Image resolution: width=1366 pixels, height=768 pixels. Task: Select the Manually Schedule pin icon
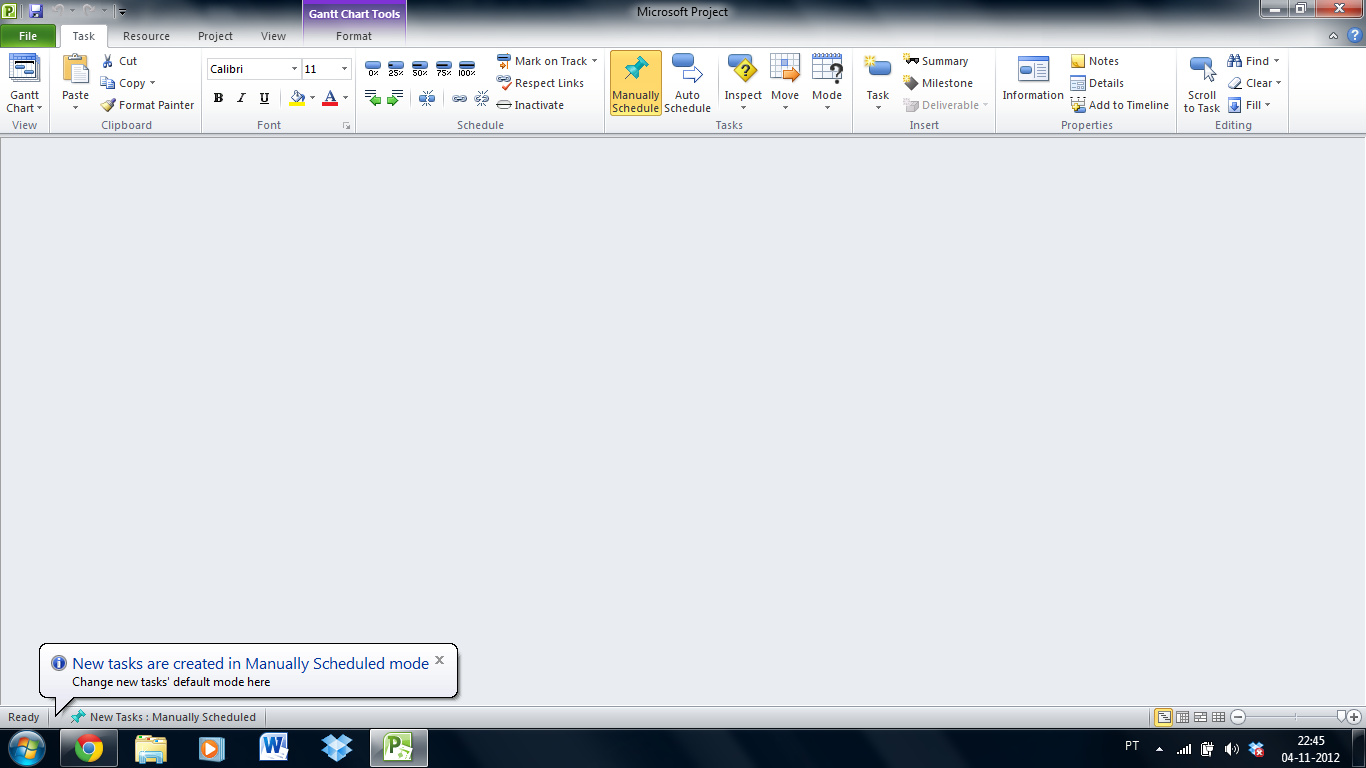coord(635,69)
